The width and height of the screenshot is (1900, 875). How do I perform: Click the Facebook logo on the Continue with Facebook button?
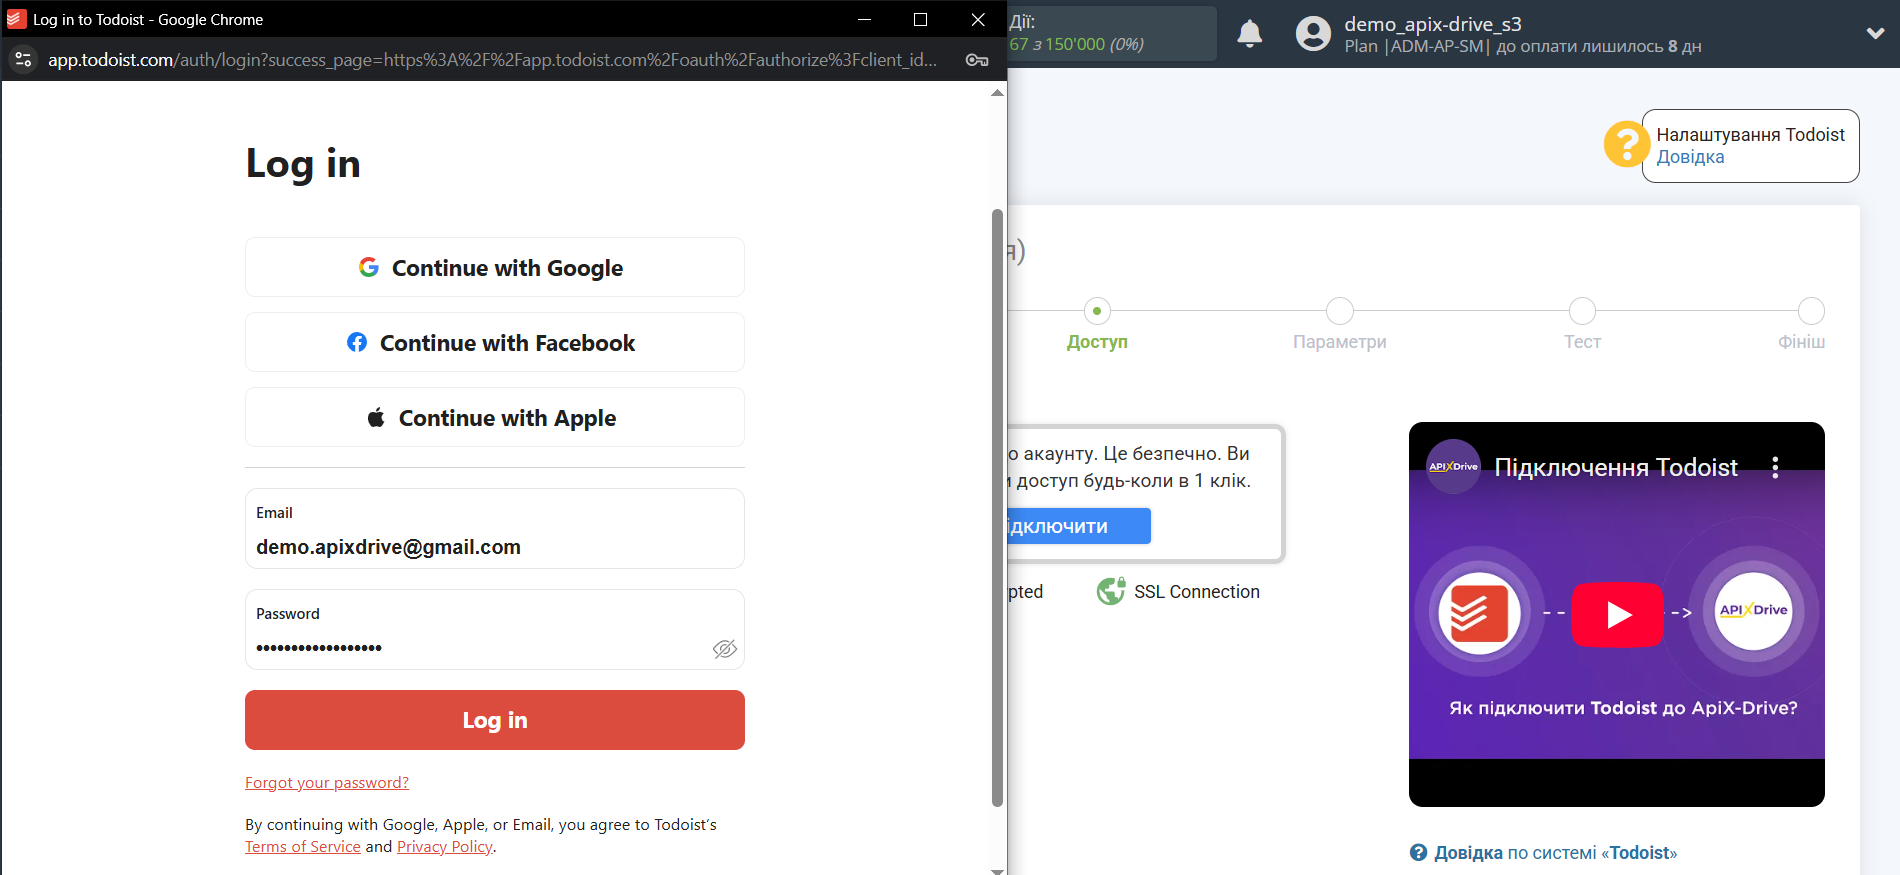coord(357,342)
